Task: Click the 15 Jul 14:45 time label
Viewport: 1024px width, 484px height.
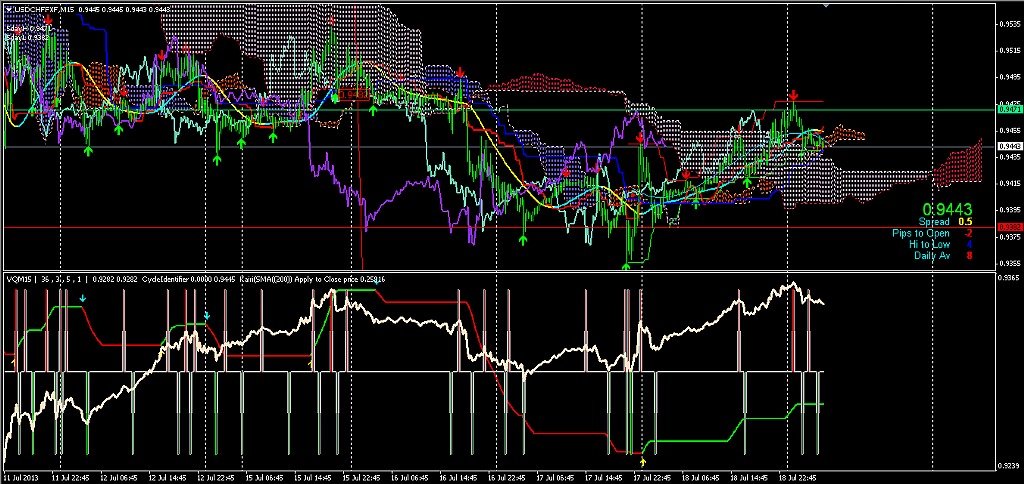Action: tap(313, 477)
